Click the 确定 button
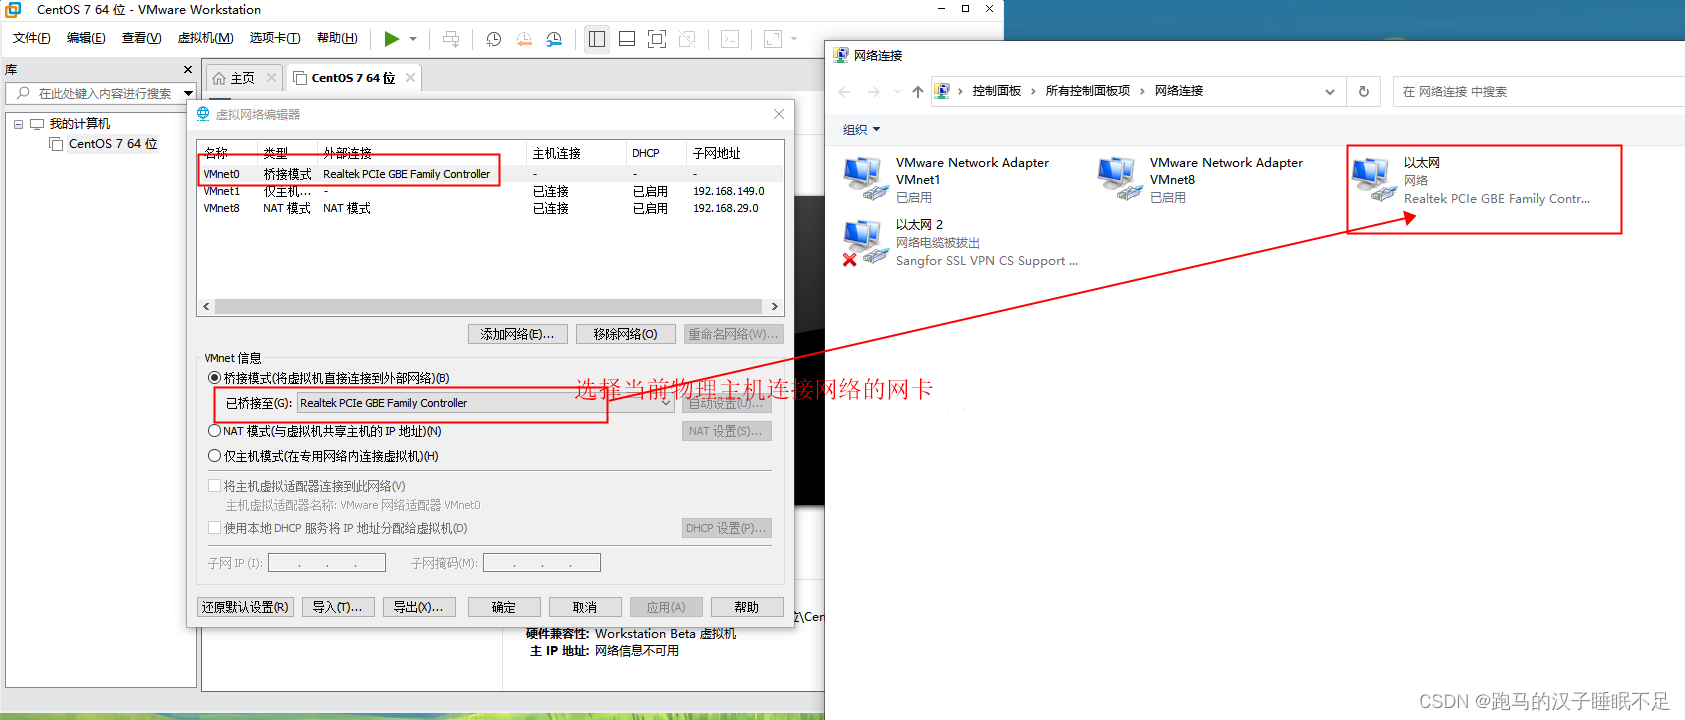Viewport: 1685px width, 720px height. click(x=504, y=607)
